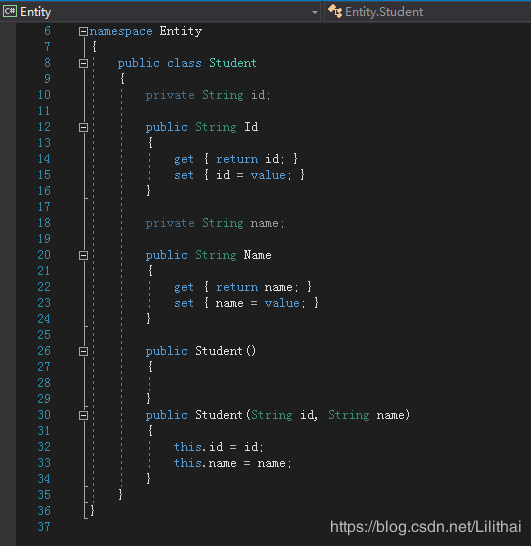The height and width of the screenshot is (546, 531).
Task: Click the Student class name on line 8
Action: click(233, 63)
